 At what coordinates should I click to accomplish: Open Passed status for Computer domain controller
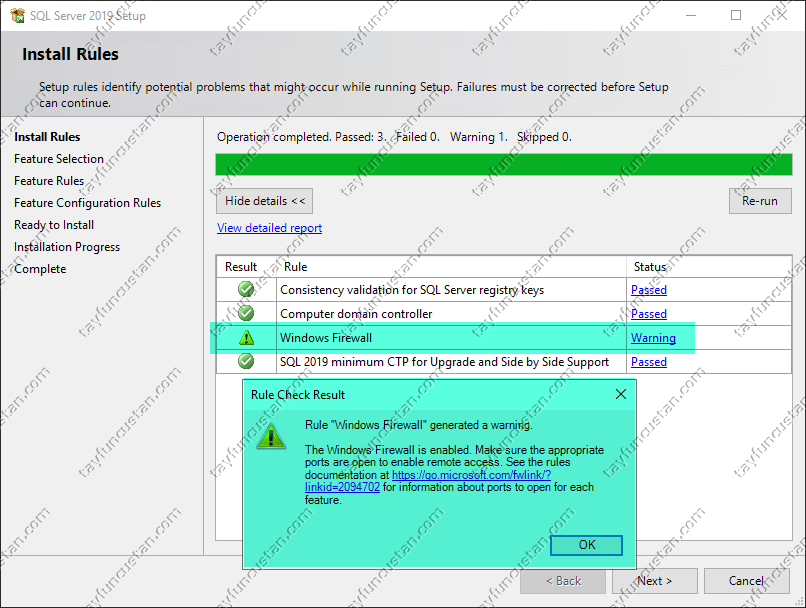649,314
